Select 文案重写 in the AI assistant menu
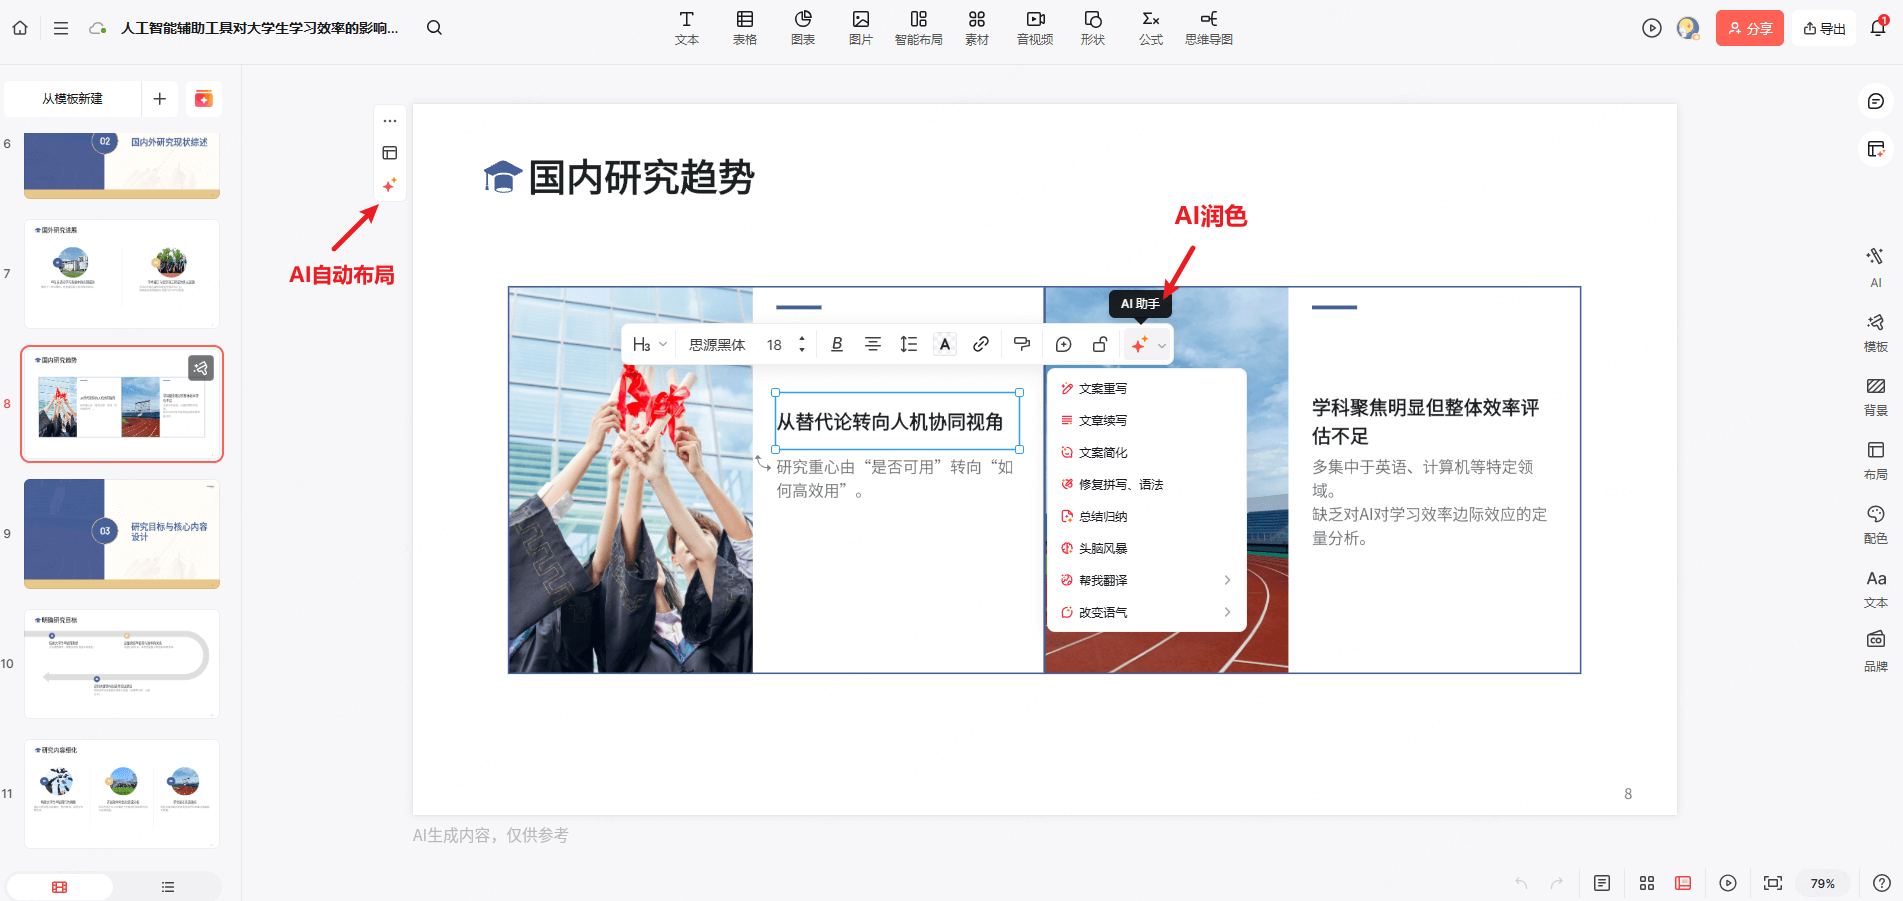Image resolution: width=1903 pixels, height=901 pixels. [1103, 388]
